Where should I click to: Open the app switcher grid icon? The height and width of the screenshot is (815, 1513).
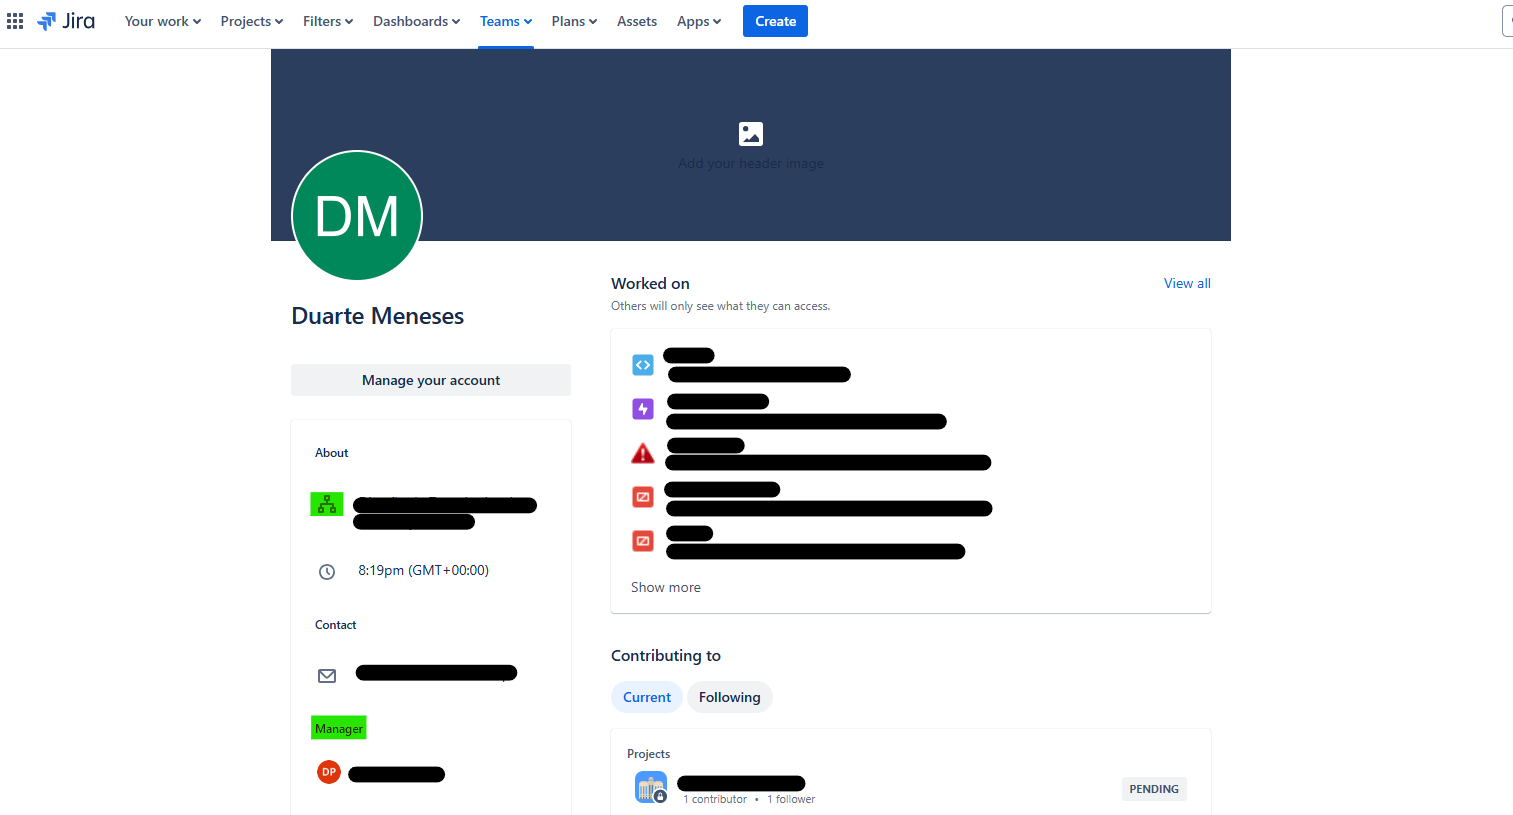pos(15,21)
